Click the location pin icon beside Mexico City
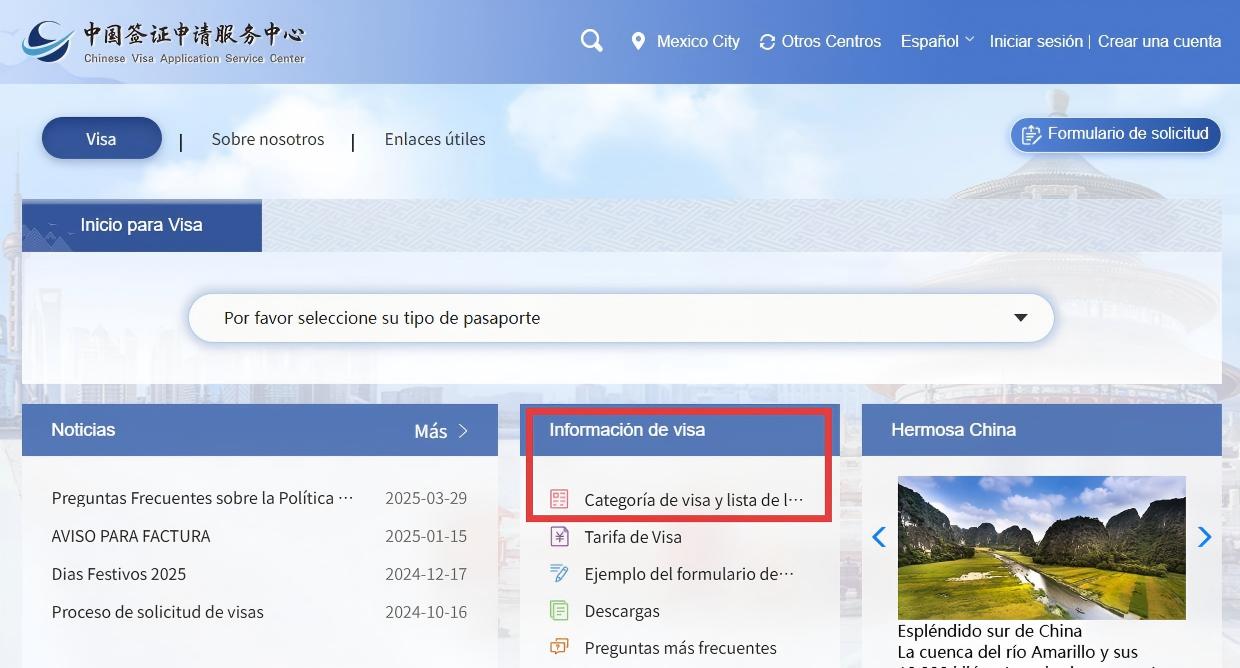Viewport: 1240px width, 668px height. click(638, 42)
